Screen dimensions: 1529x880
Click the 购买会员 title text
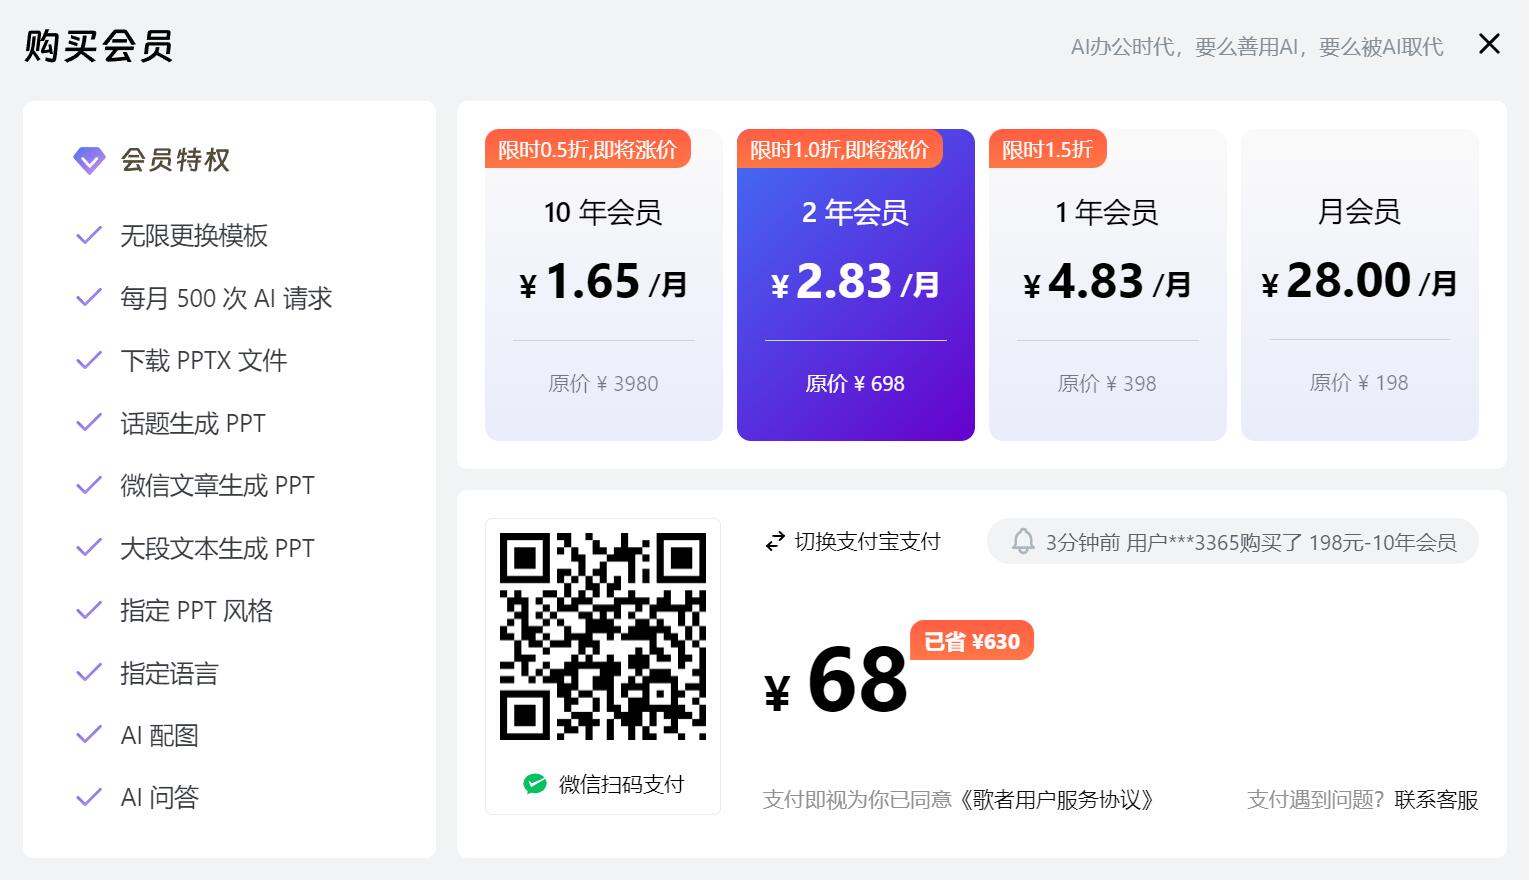(x=99, y=46)
